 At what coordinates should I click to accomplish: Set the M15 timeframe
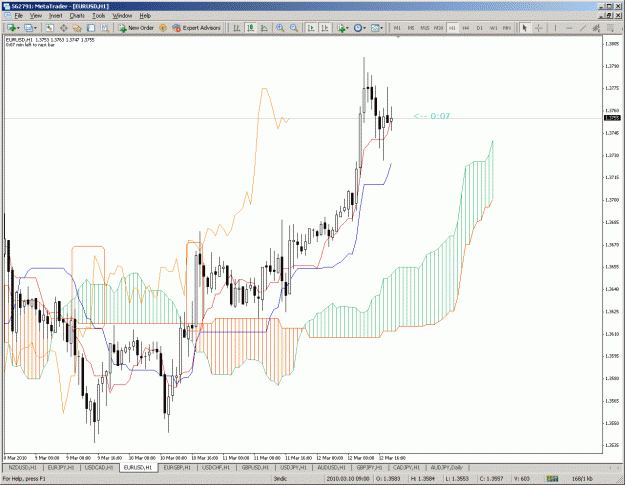point(425,28)
